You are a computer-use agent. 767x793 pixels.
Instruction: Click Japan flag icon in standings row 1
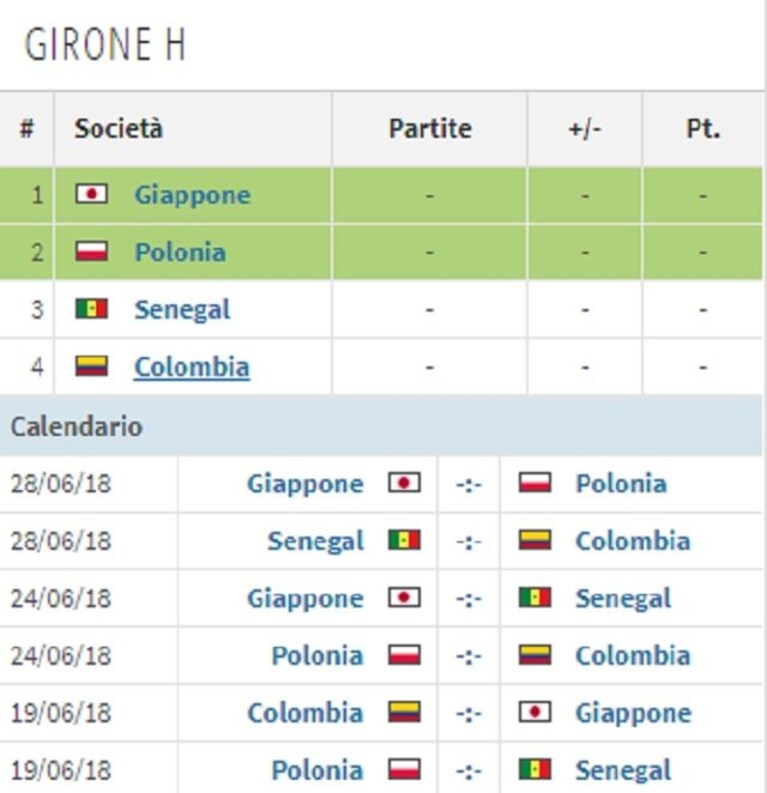tap(92, 194)
